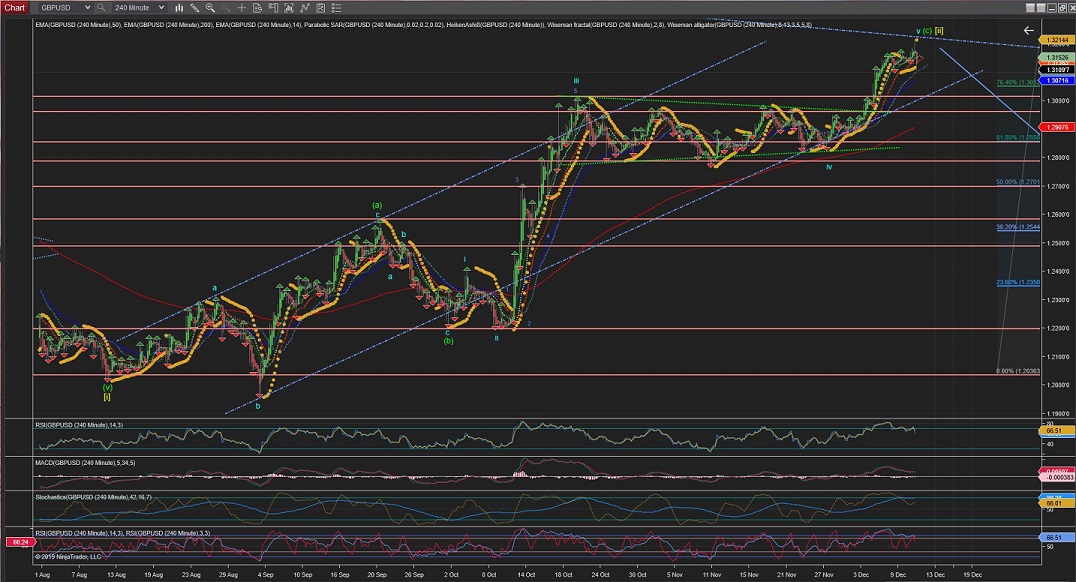Select the Chart title tab
Viewport: 1076px width, 582px height.
(15, 8)
